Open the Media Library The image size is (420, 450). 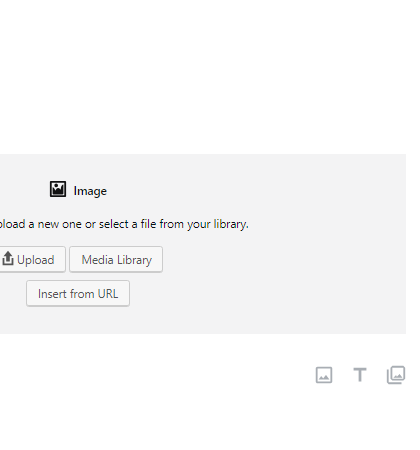(116, 260)
